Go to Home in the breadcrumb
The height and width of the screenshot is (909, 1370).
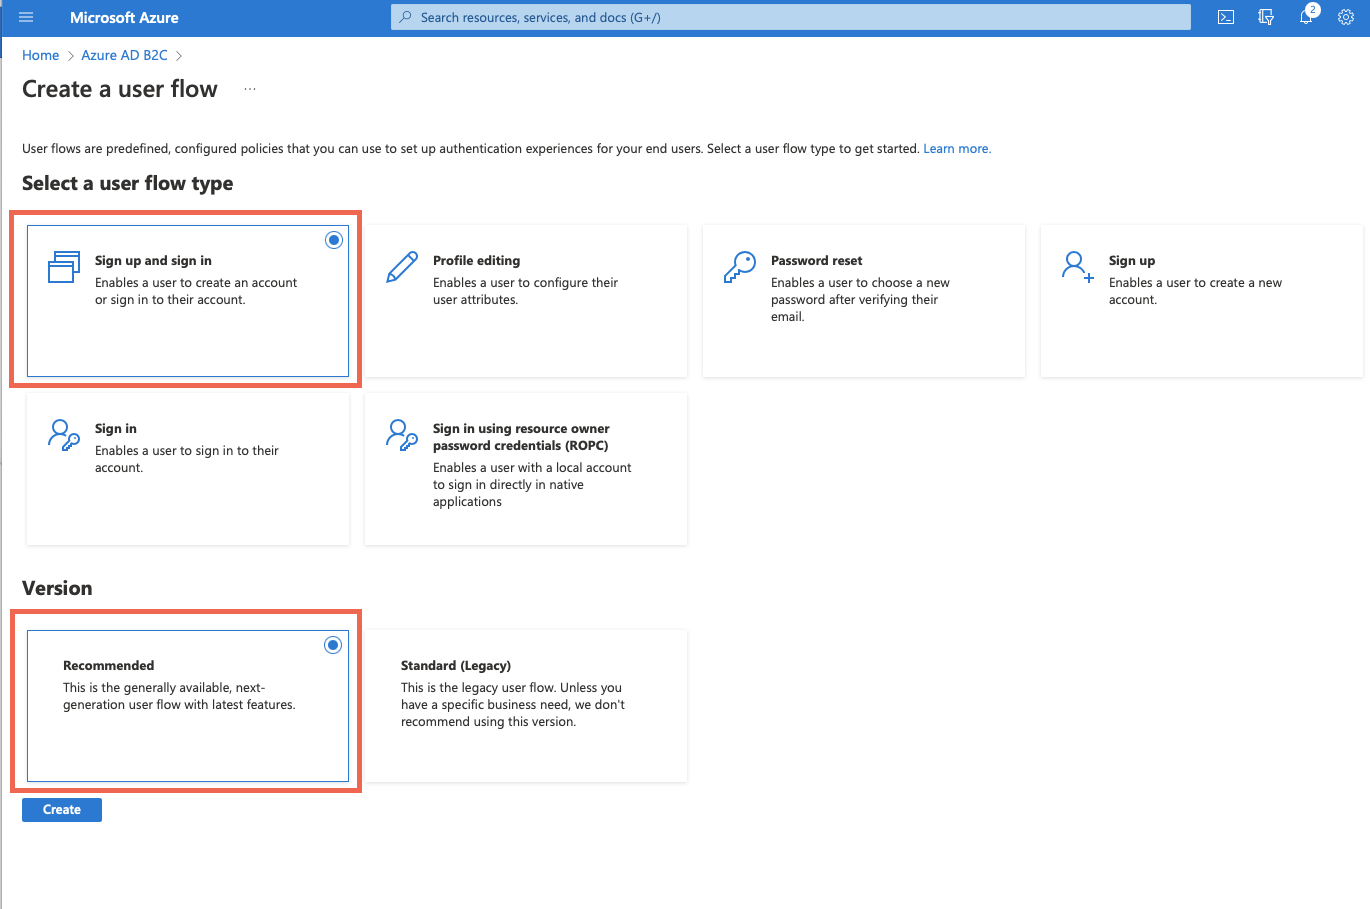(x=41, y=55)
